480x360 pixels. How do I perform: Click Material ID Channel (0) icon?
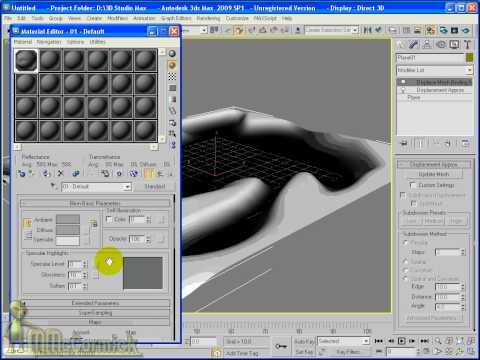119,173
